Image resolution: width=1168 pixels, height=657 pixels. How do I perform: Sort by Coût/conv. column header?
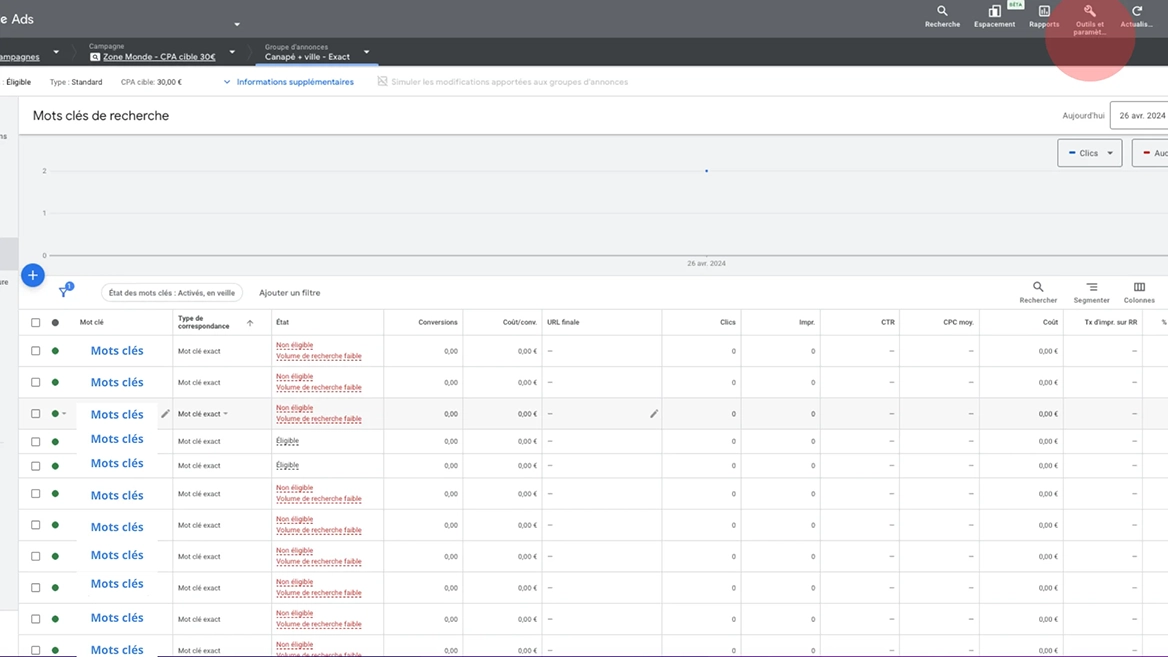(520, 323)
